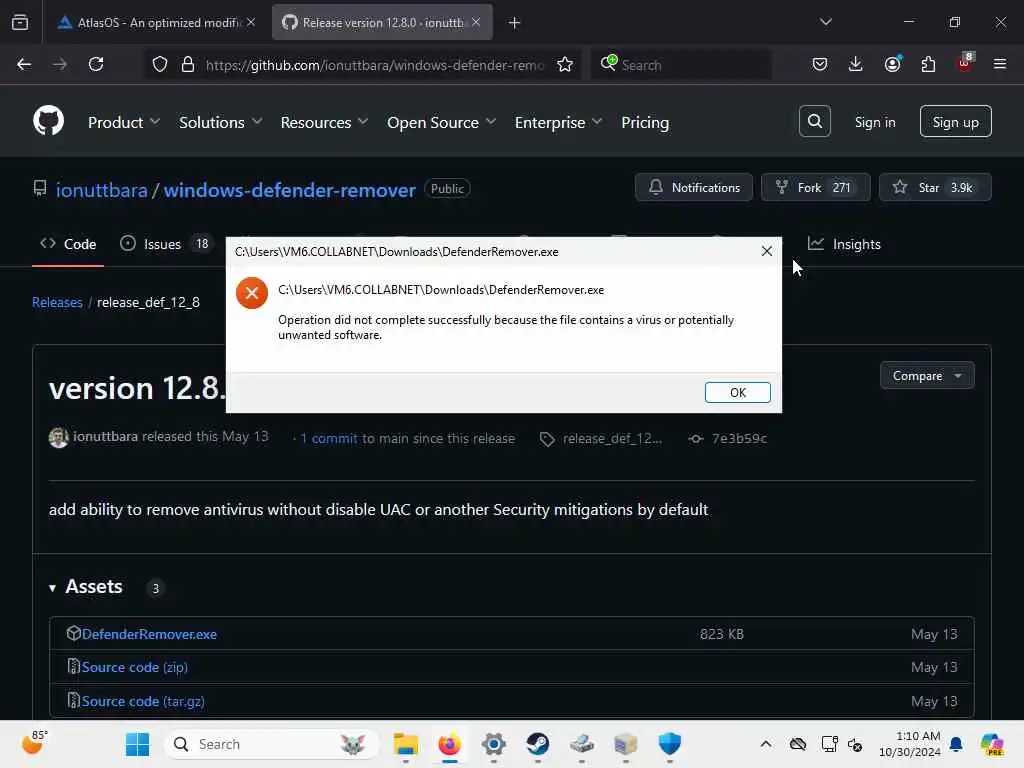Open the Insights tab
Viewport: 1024px width, 768px height.
click(x=844, y=244)
